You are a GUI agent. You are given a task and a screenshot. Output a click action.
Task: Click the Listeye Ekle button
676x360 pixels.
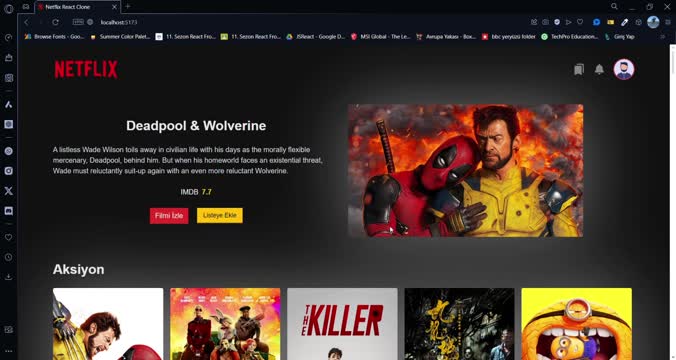click(220, 216)
